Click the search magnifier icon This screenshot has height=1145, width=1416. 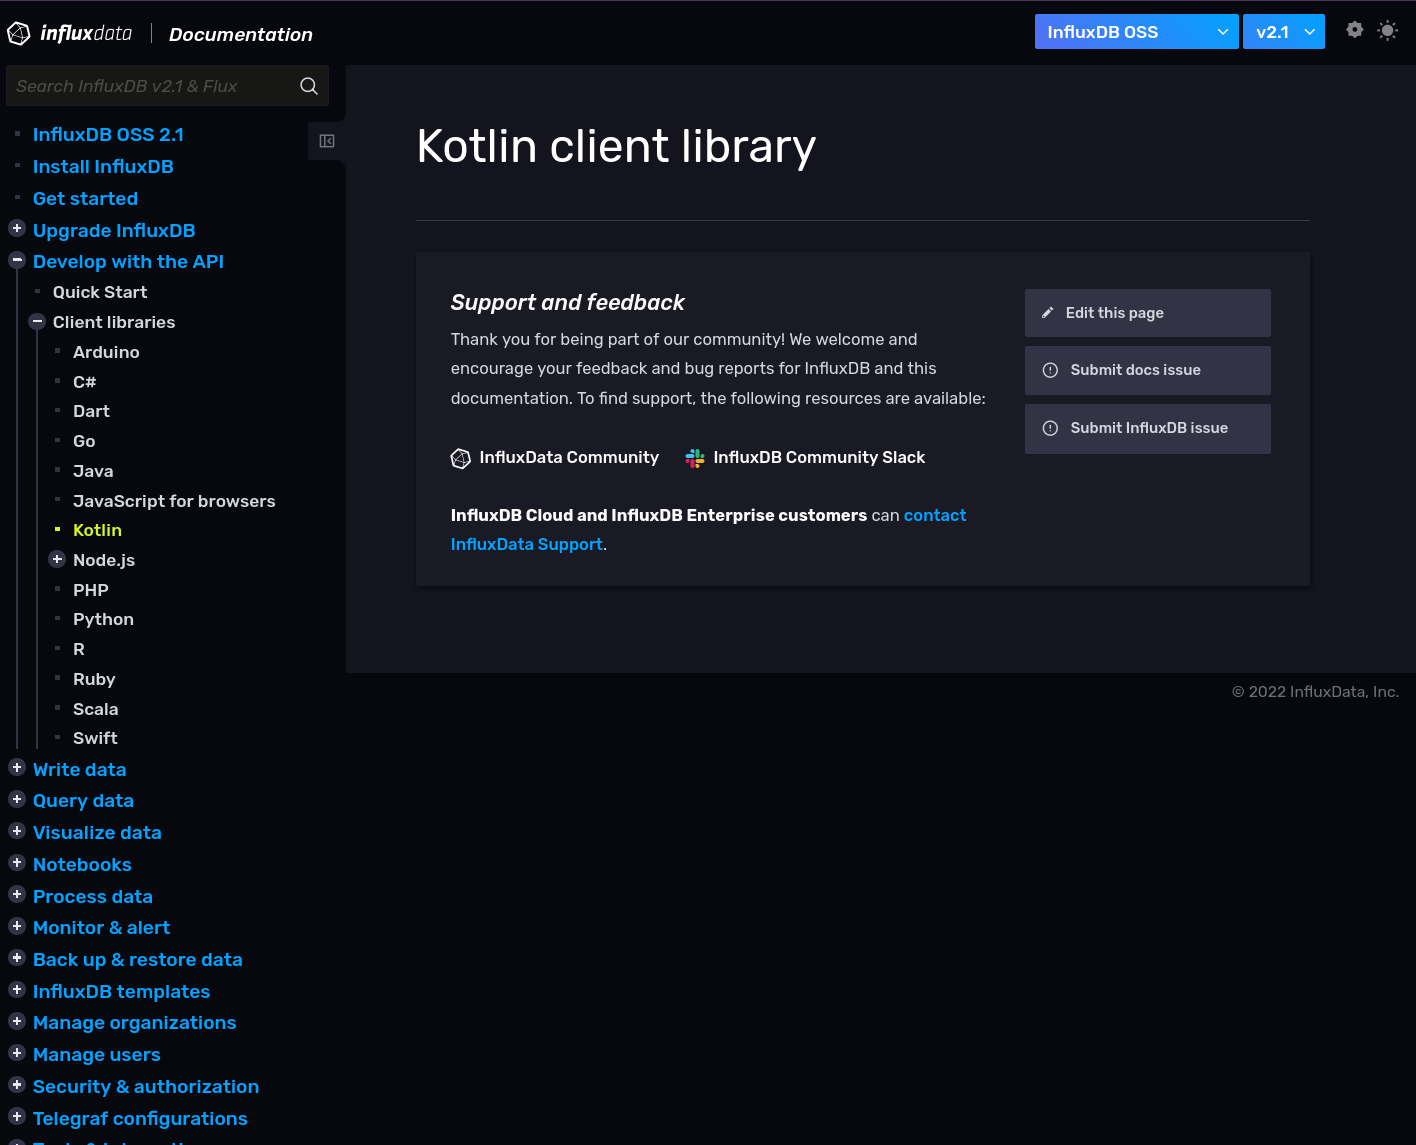click(x=308, y=86)
